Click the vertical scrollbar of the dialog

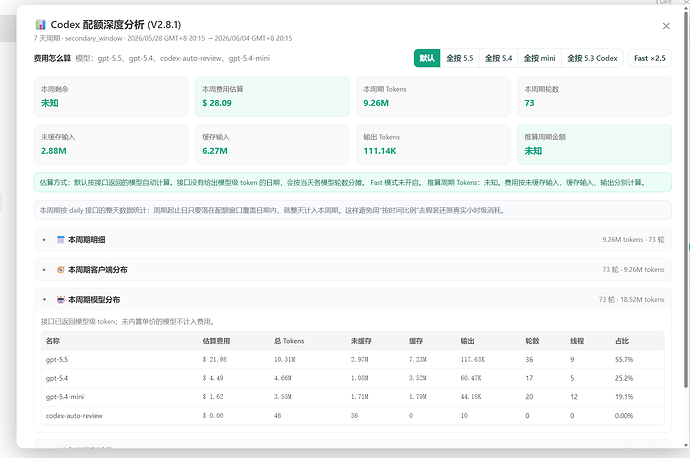click(x=686, y=200)
